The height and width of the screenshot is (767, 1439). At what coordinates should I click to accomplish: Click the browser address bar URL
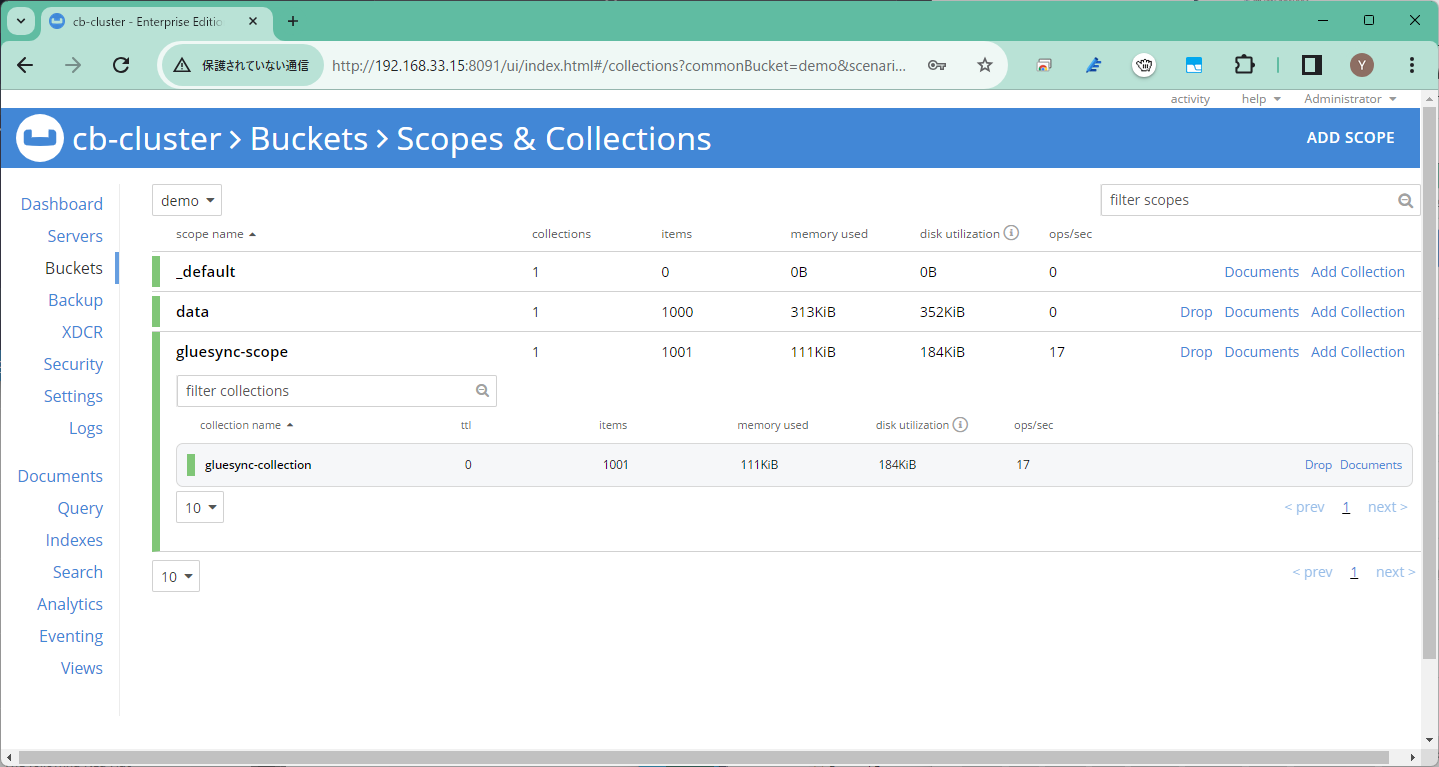(x=619, y=65)
